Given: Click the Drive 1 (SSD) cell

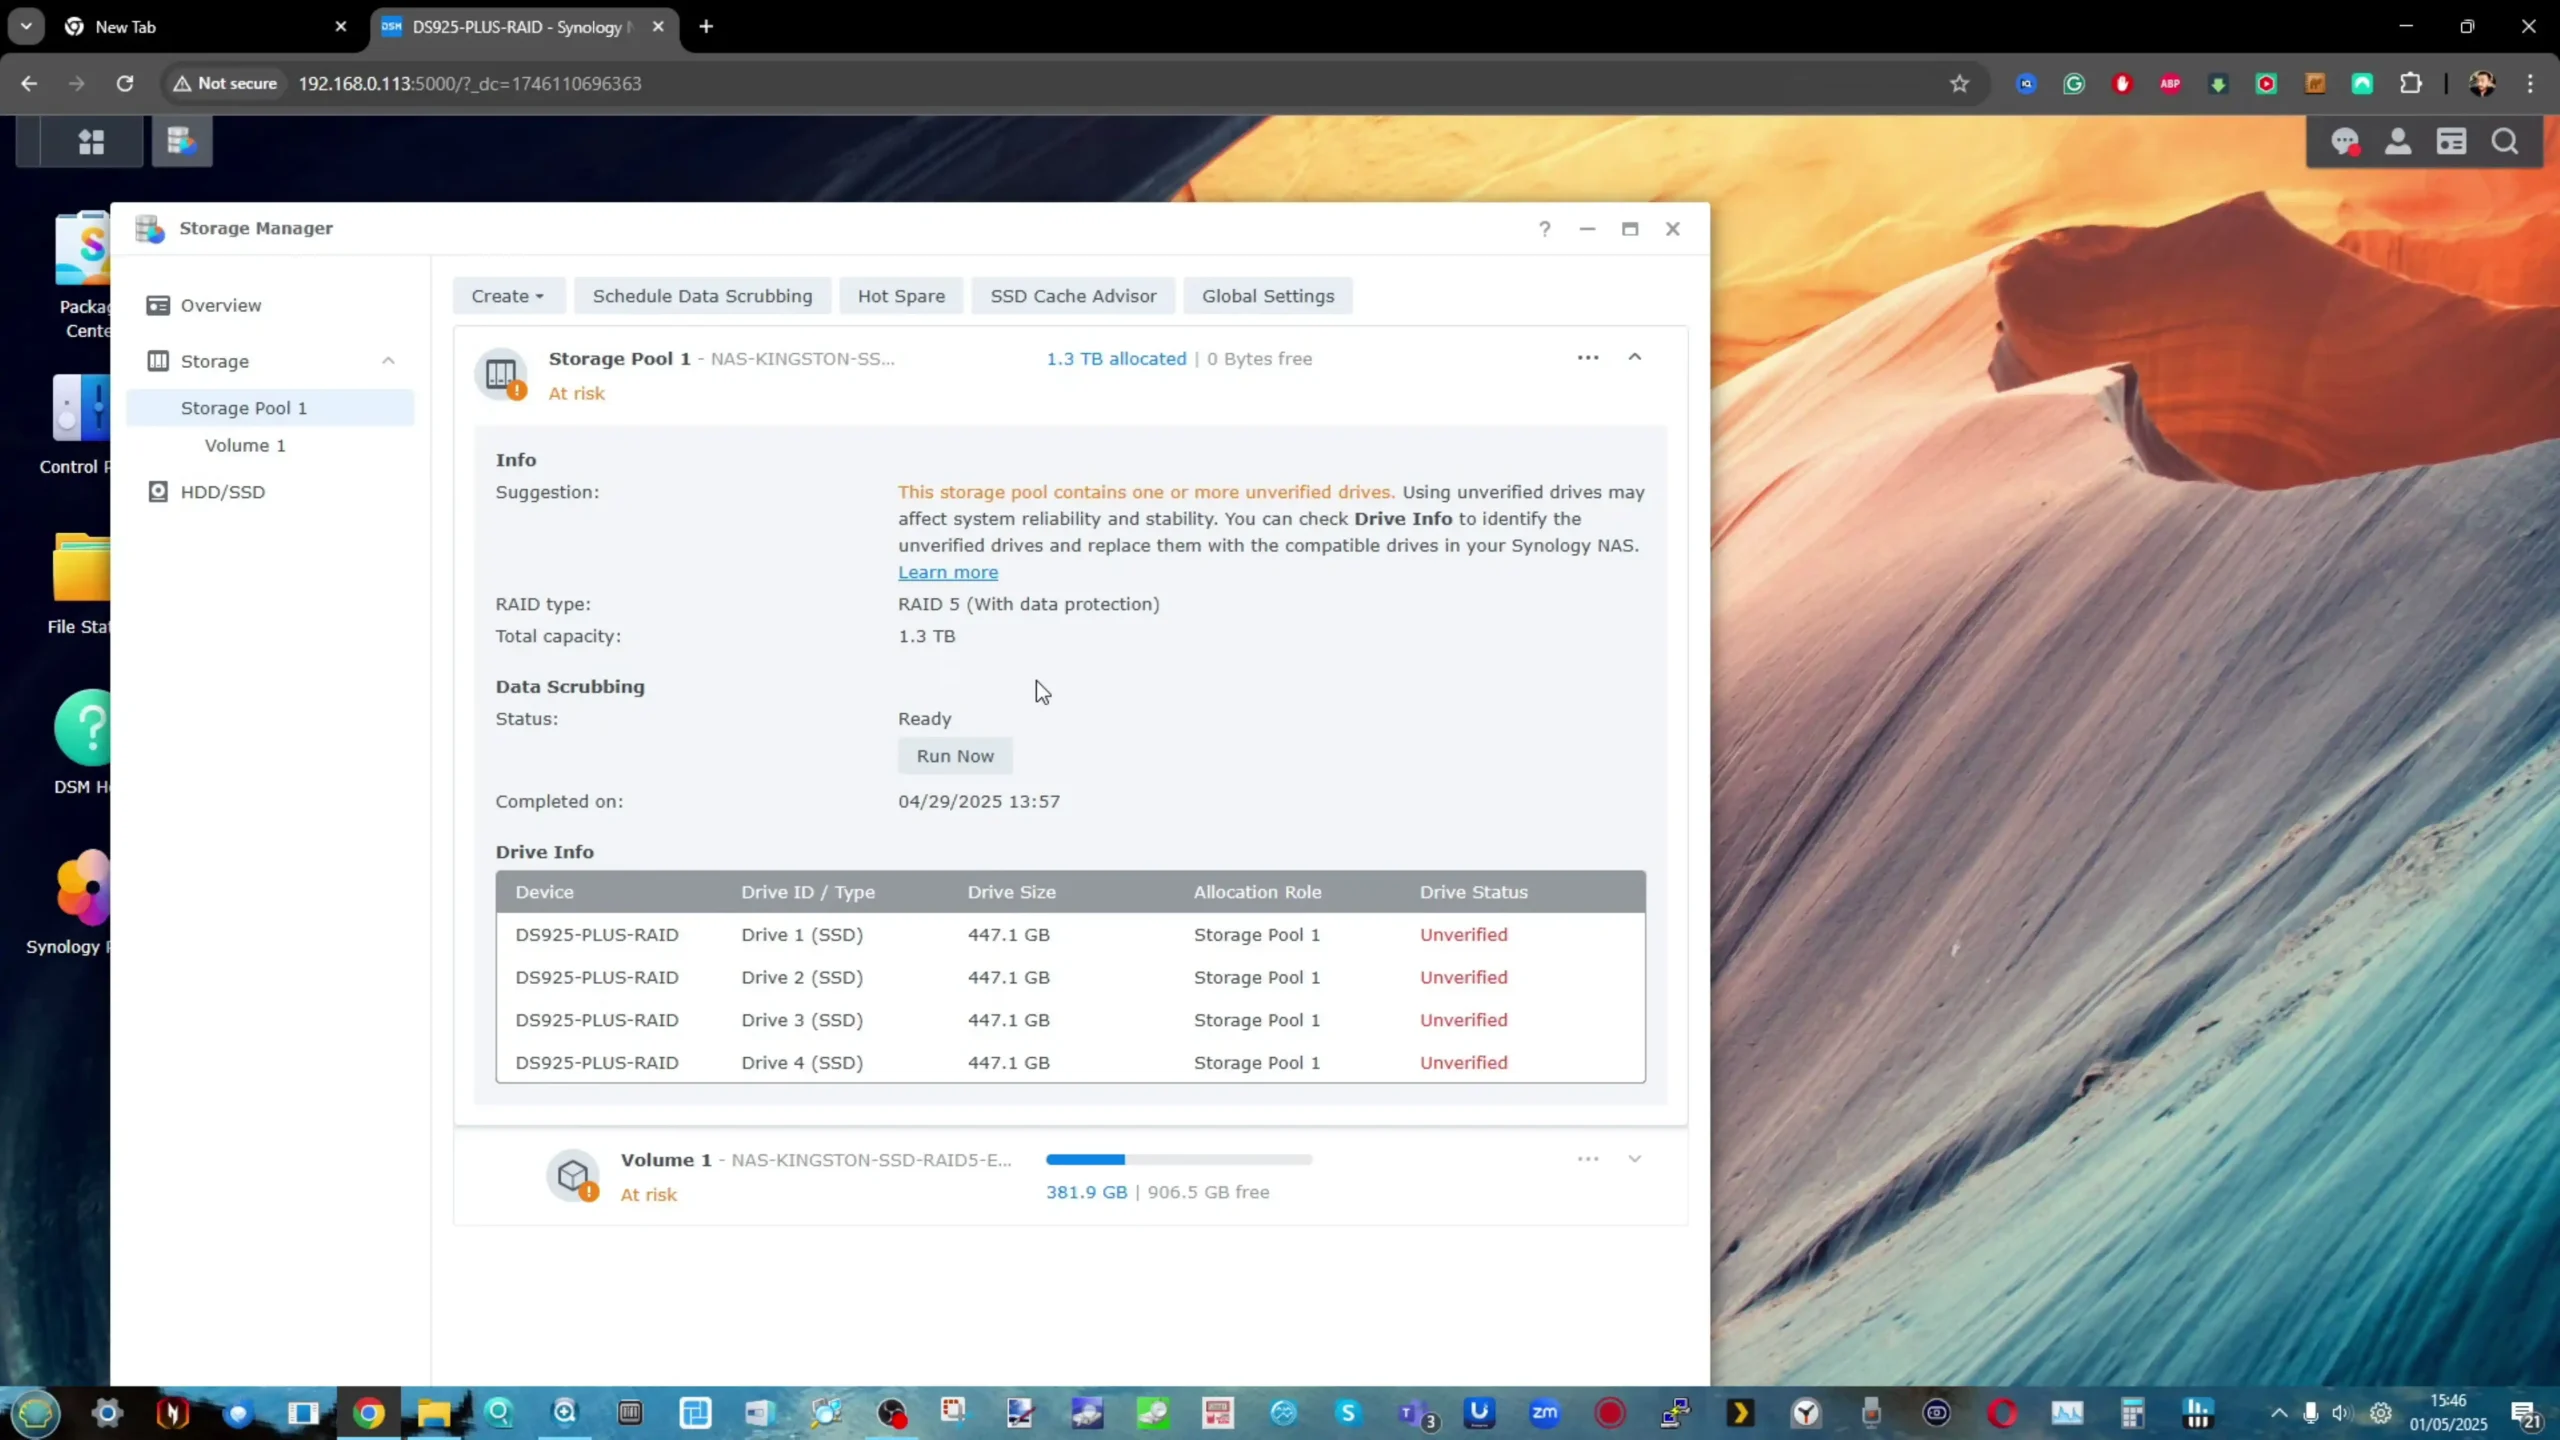Looking at the screenshot, I should [x=802, y=935].
